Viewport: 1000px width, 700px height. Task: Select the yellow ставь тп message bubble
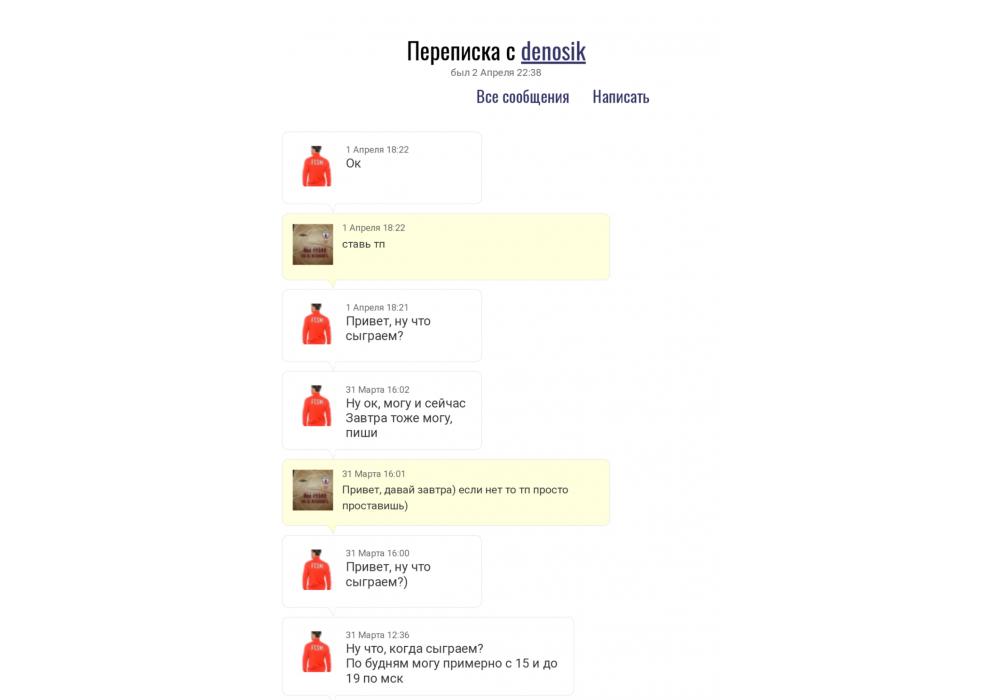446,247
